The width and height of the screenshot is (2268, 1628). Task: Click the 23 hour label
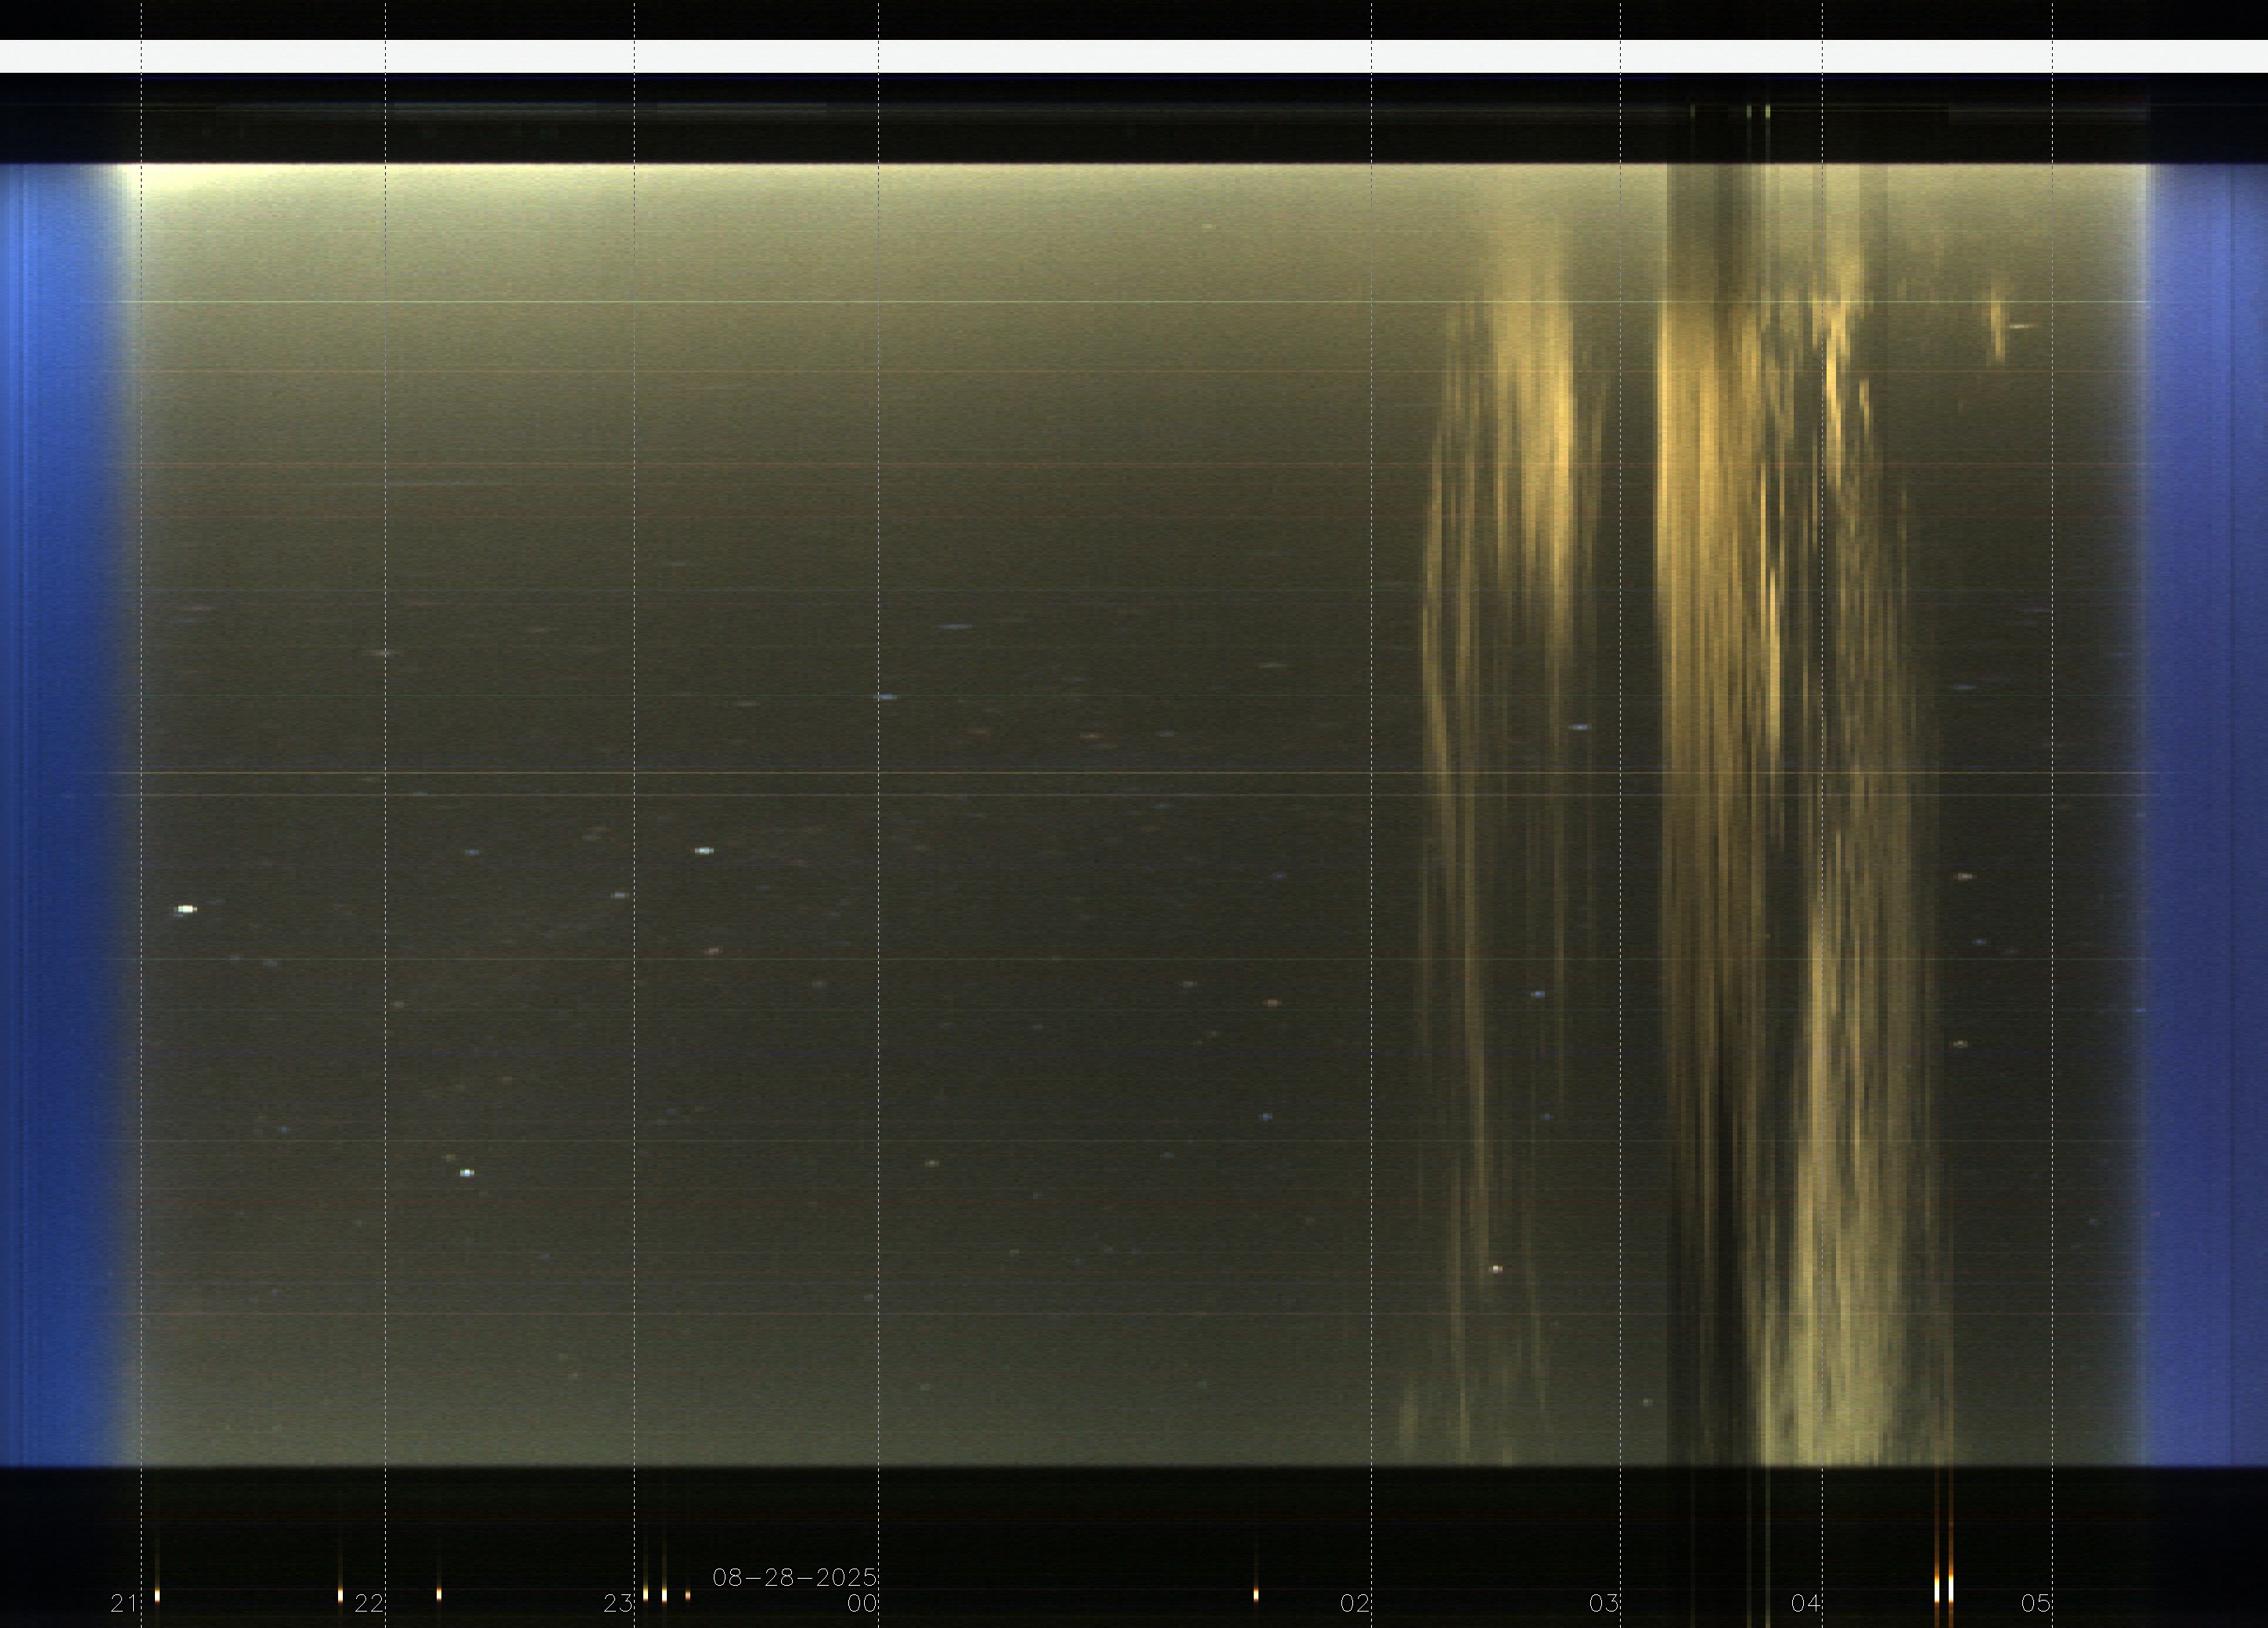618,1604
